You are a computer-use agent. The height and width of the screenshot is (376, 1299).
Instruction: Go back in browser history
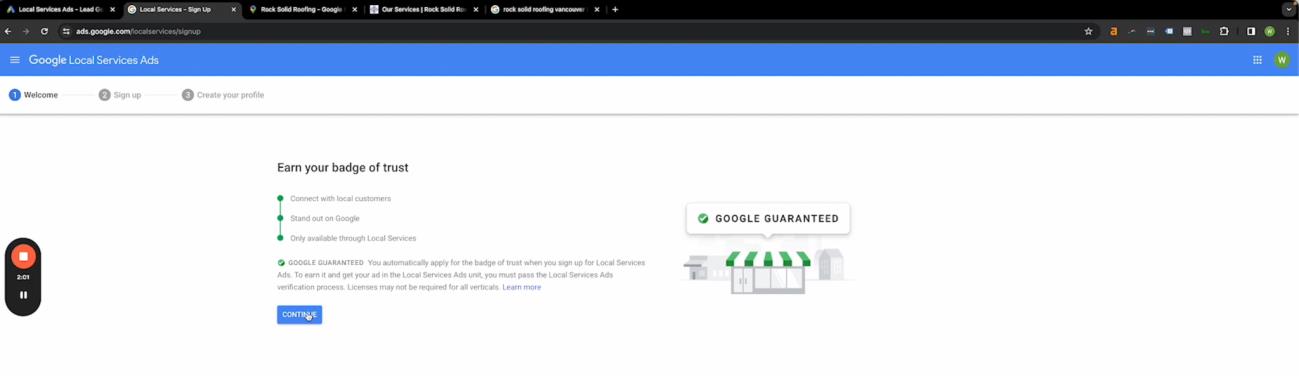[8, 31]
